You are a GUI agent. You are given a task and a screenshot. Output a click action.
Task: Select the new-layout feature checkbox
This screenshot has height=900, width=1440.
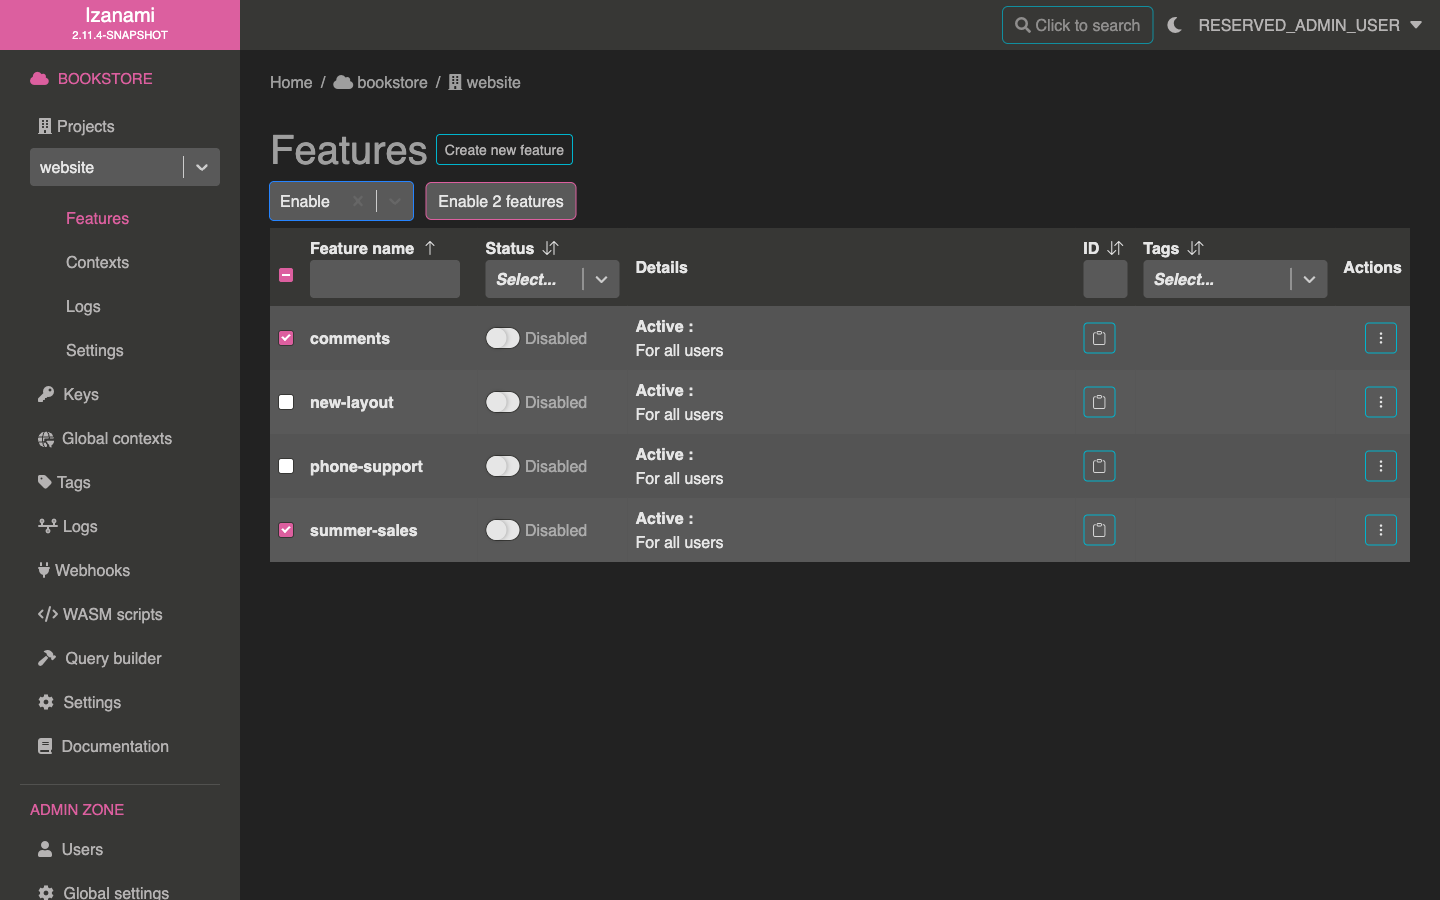tap(286, 402)
